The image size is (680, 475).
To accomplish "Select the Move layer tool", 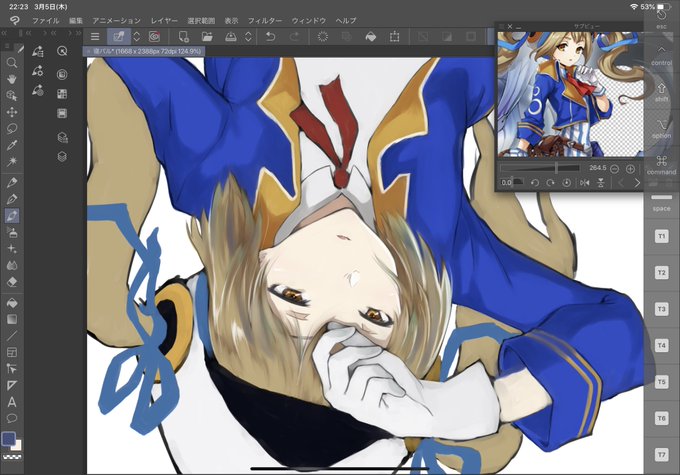I will click(x=12, y=112).
